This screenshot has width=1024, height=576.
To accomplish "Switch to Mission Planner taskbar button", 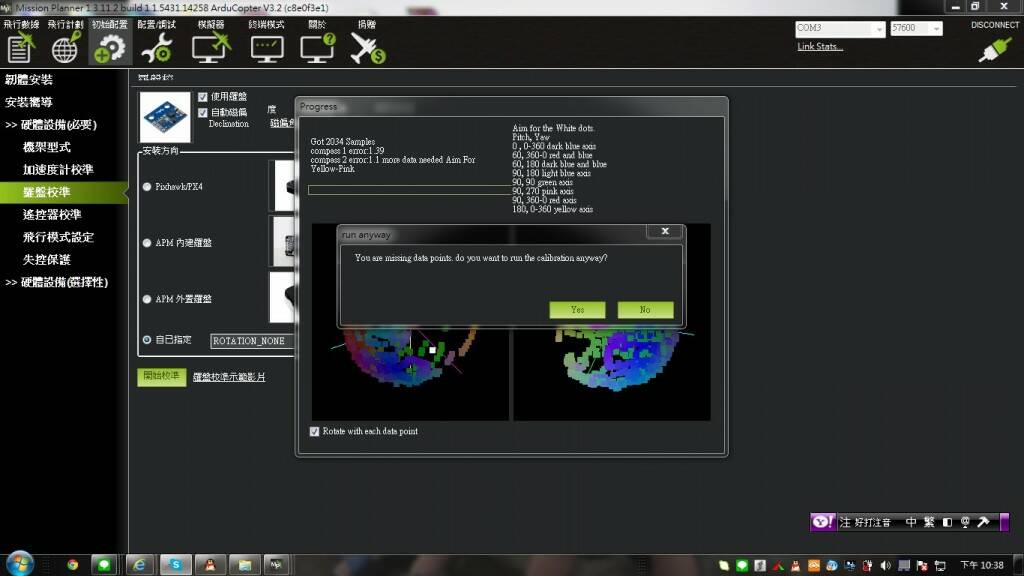I will [277, 565].
